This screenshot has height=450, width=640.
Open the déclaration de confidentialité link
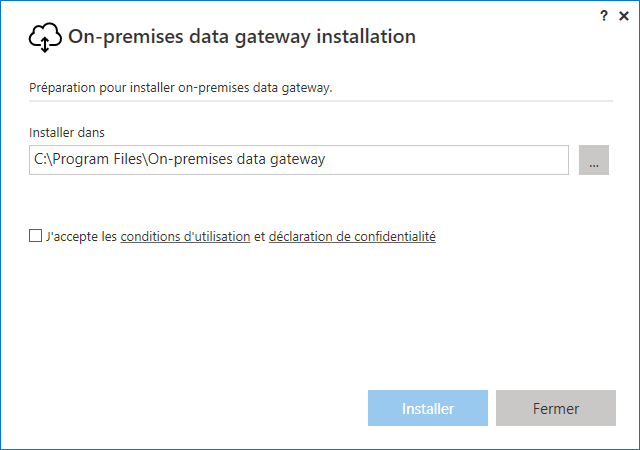pos(352,236)
